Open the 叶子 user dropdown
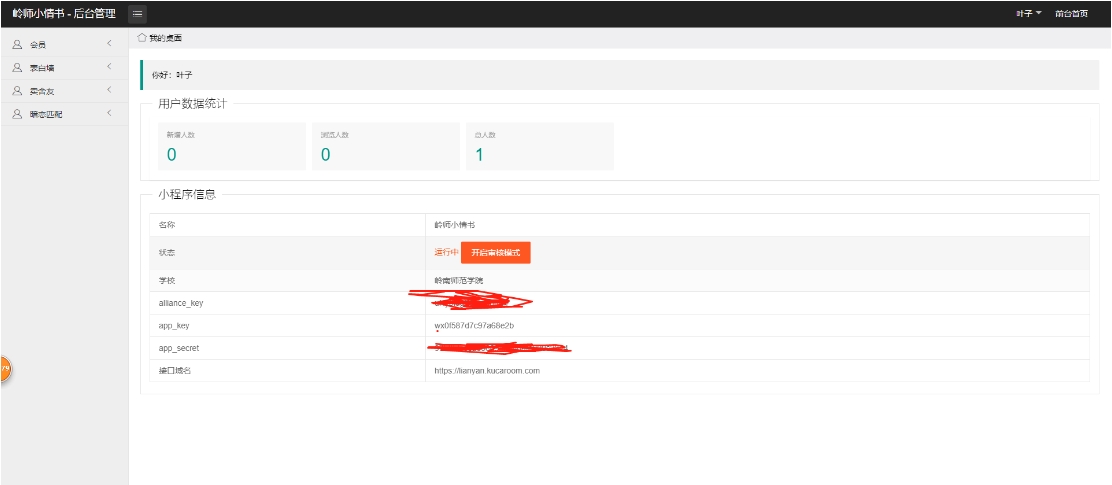Image resolution: width=1112 pixels, height=485 pixels. (x=1028, y=13)
